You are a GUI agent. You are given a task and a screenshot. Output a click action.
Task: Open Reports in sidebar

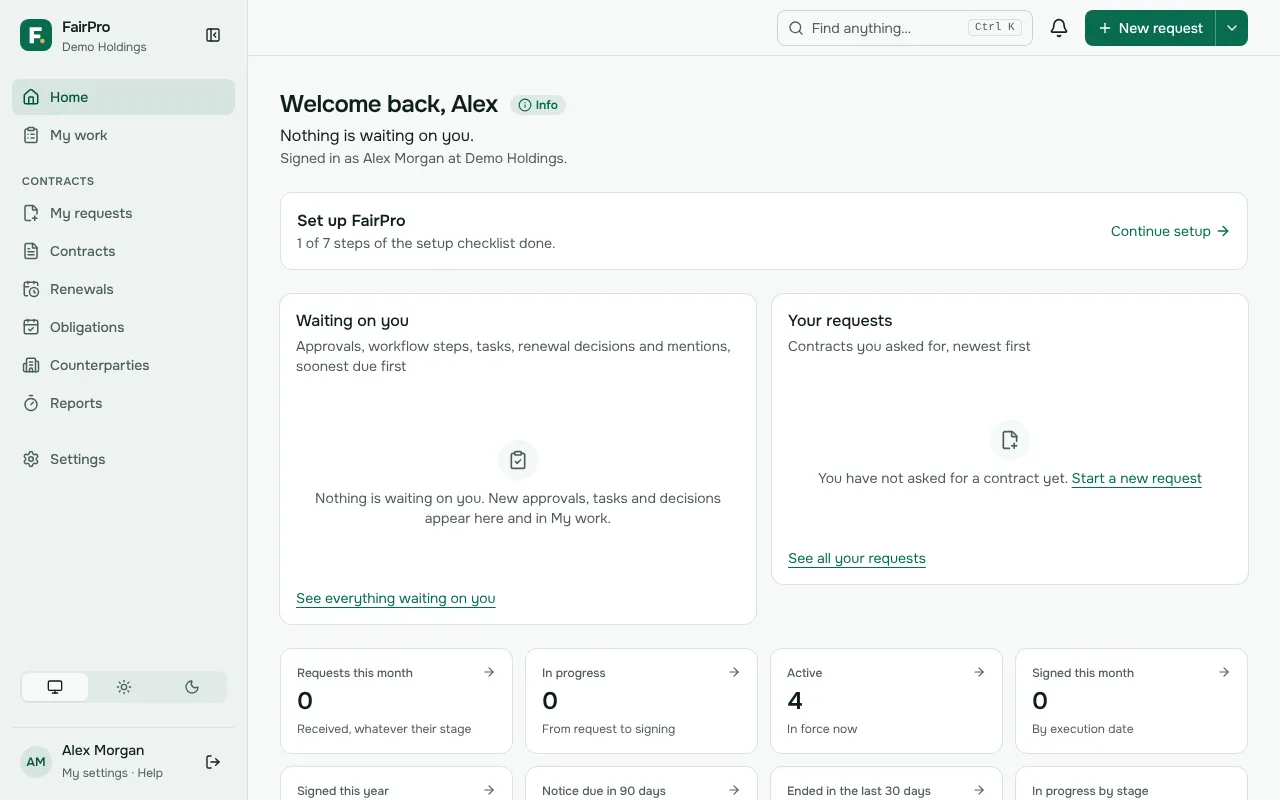coord(124,403)
